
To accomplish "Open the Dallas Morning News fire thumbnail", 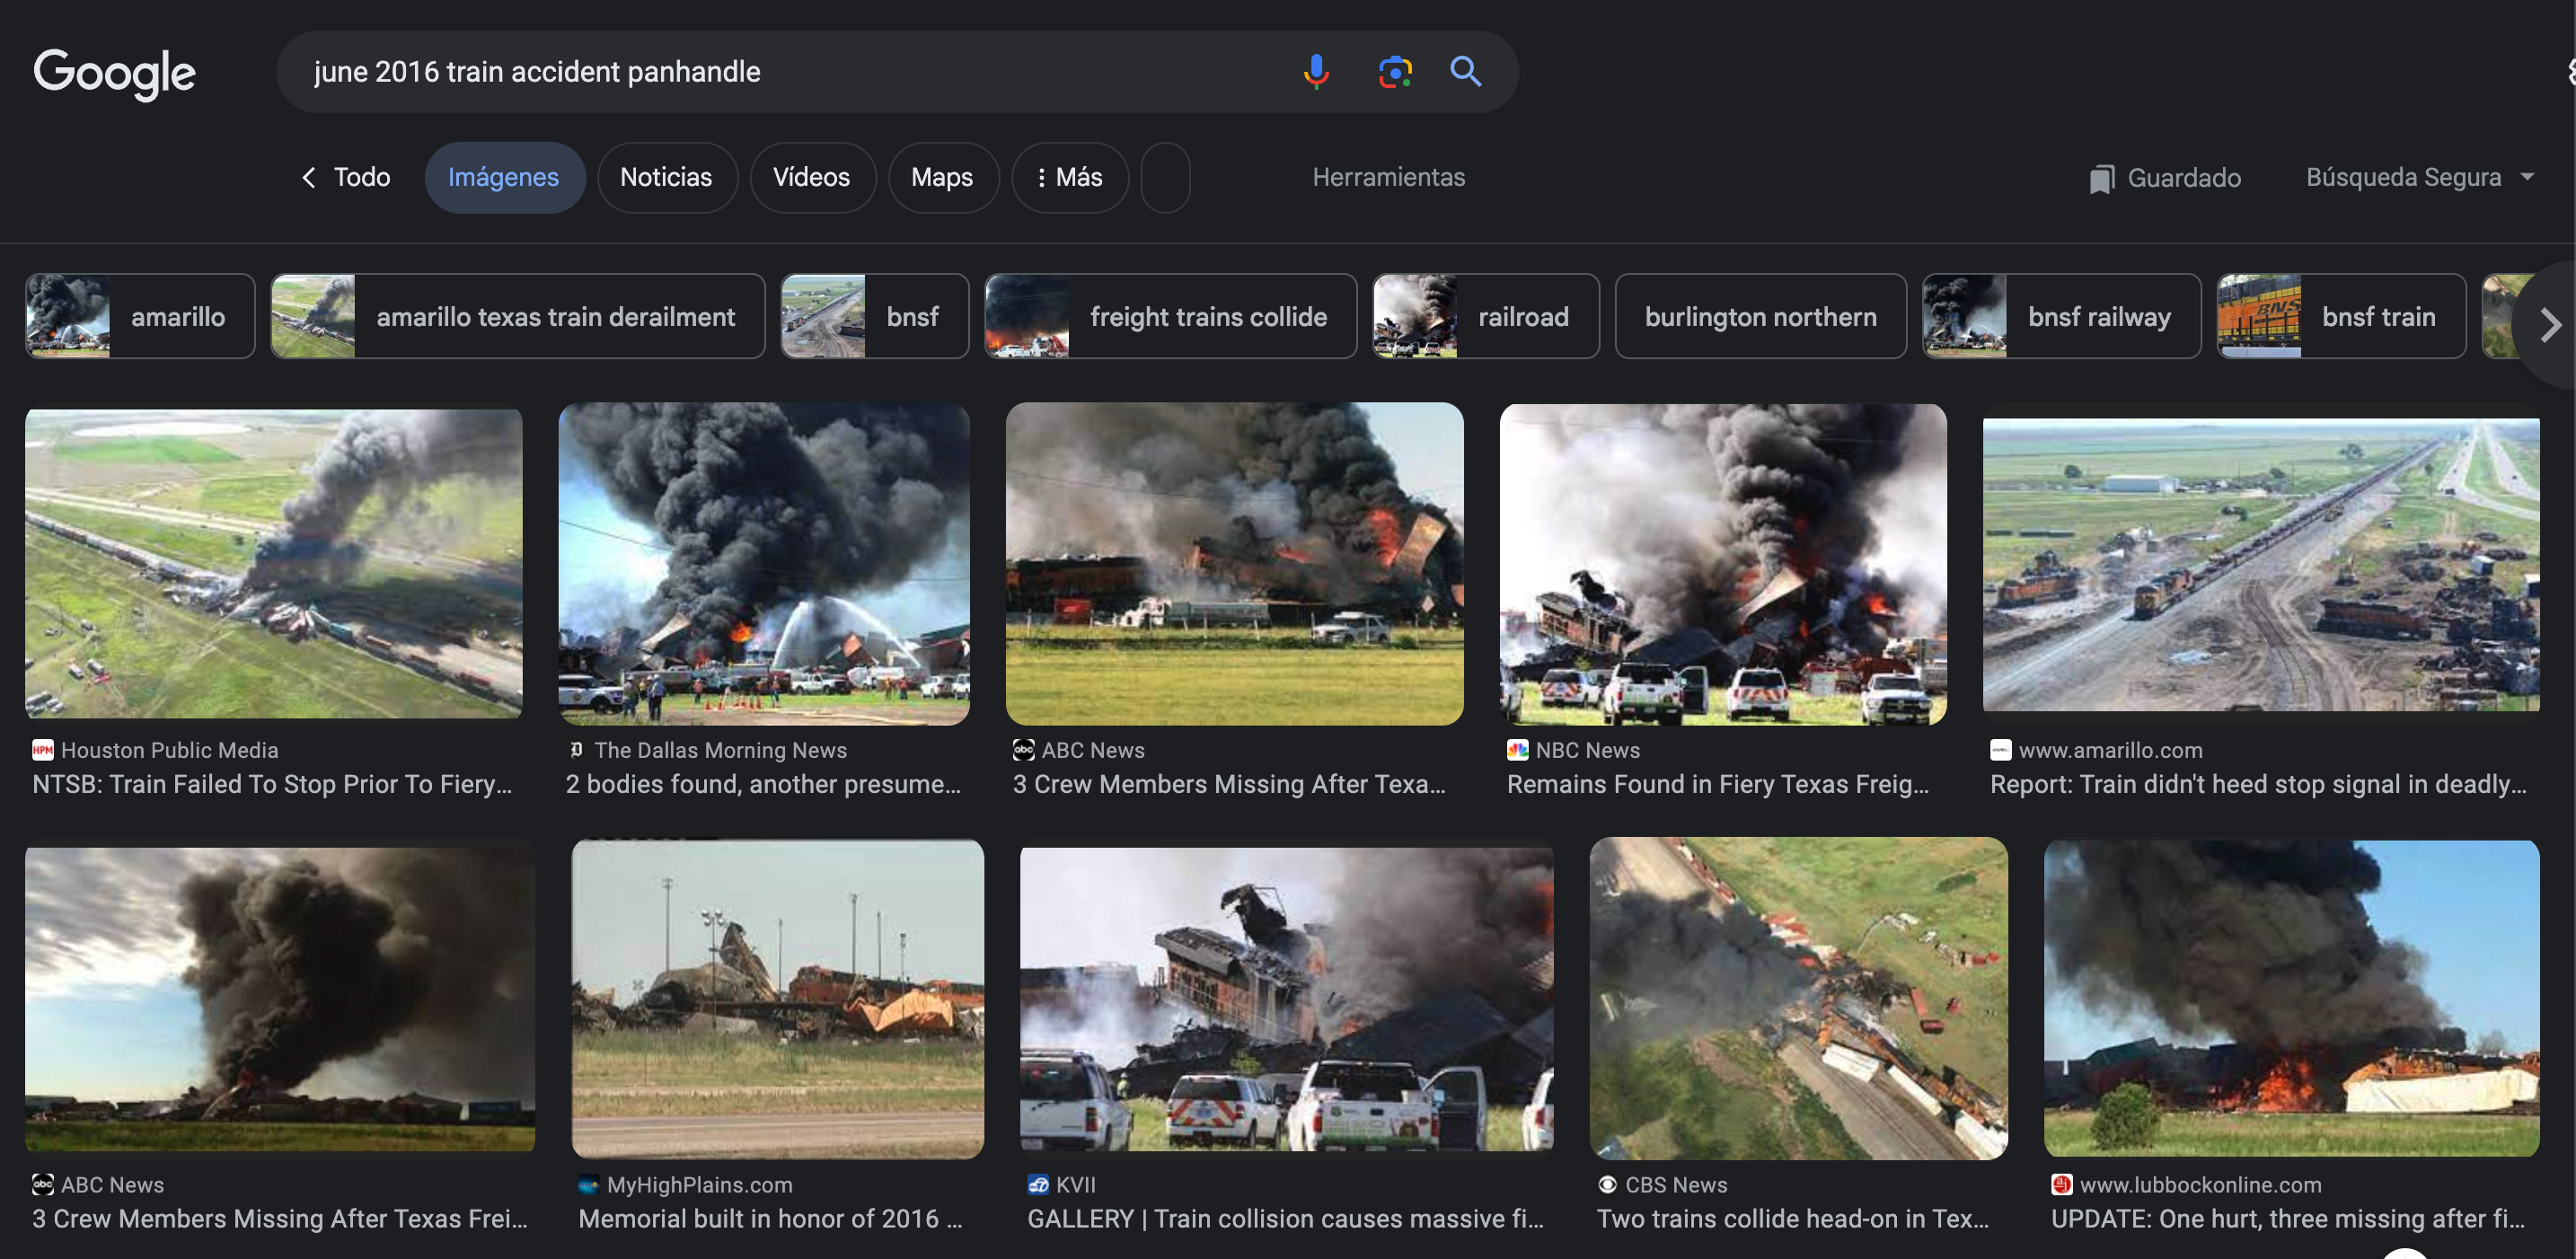I will [x=763, y=563].
